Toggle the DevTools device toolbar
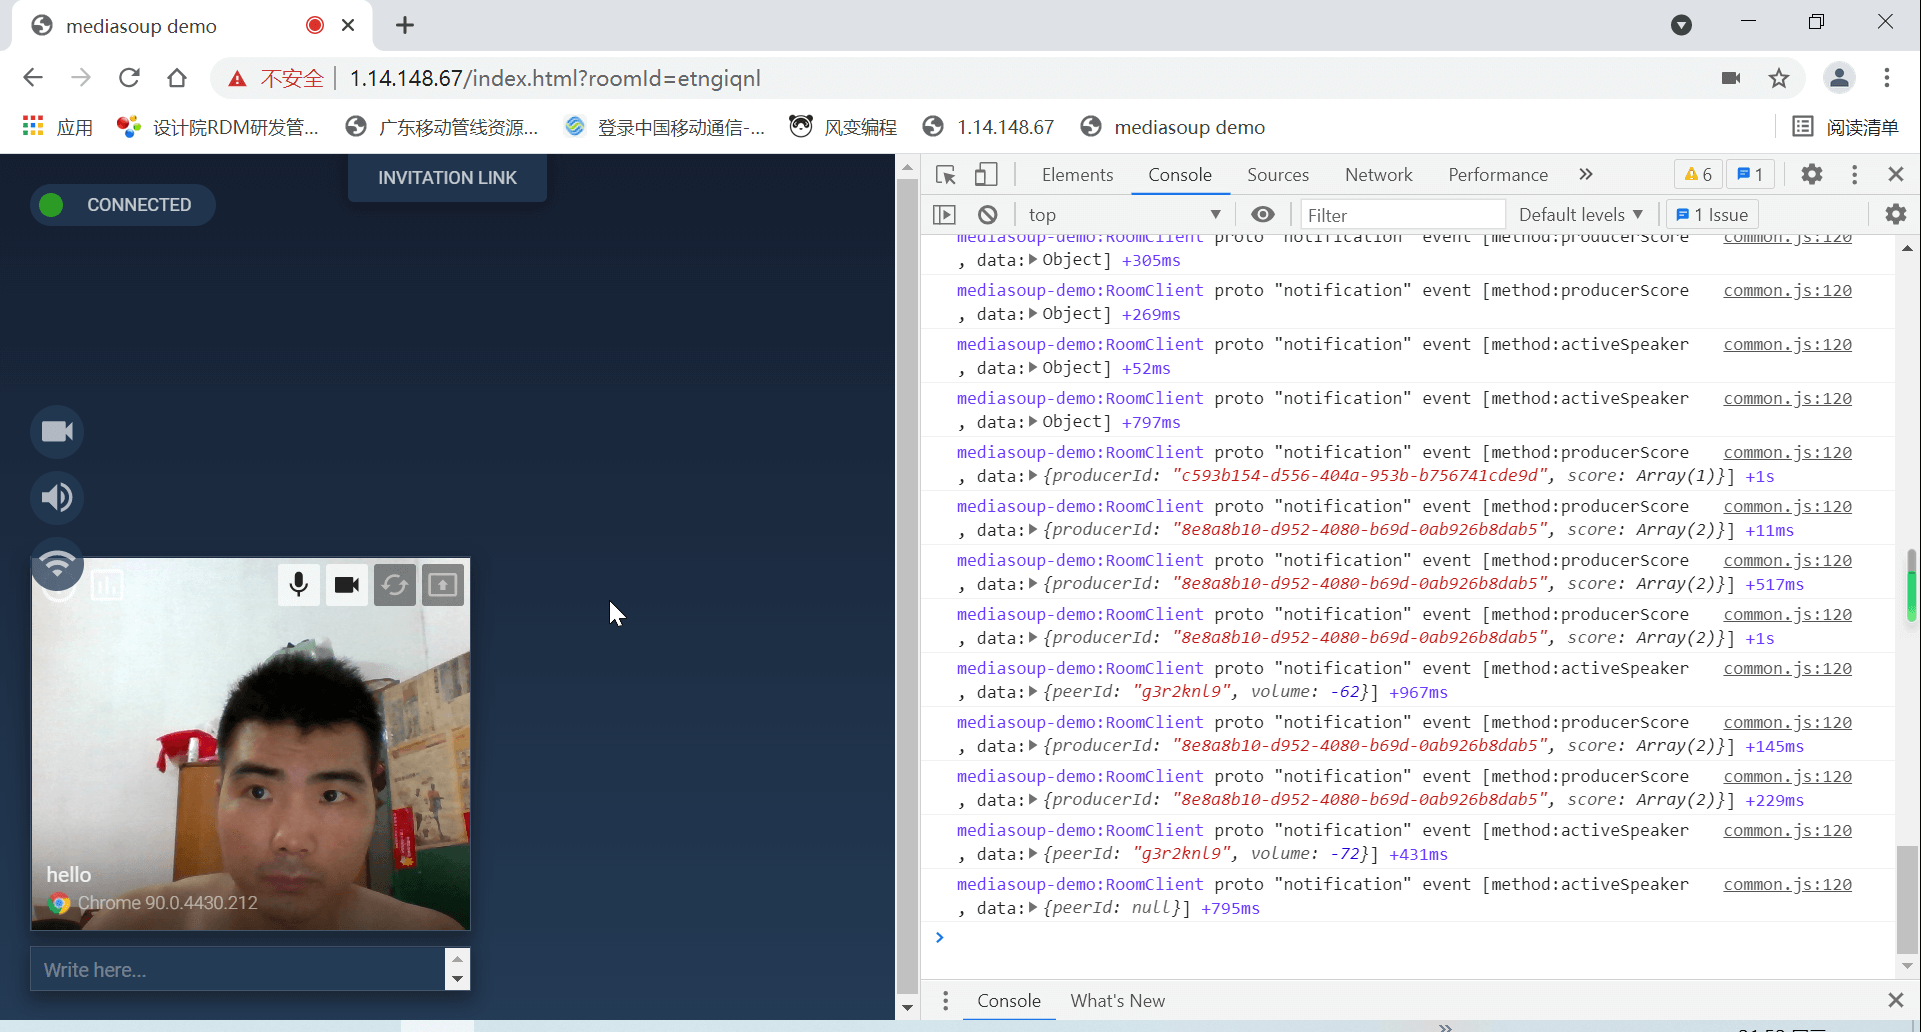The image size is (1921, 1032). coord(986,175)
